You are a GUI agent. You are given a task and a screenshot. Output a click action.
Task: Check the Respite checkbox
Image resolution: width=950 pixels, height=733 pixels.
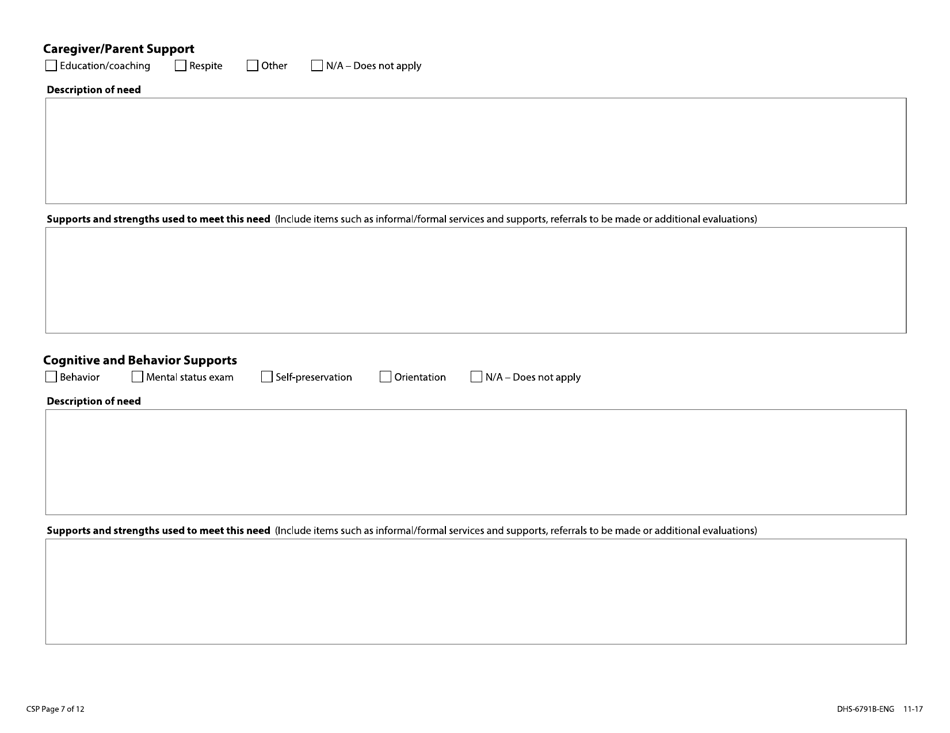[181, 65]
